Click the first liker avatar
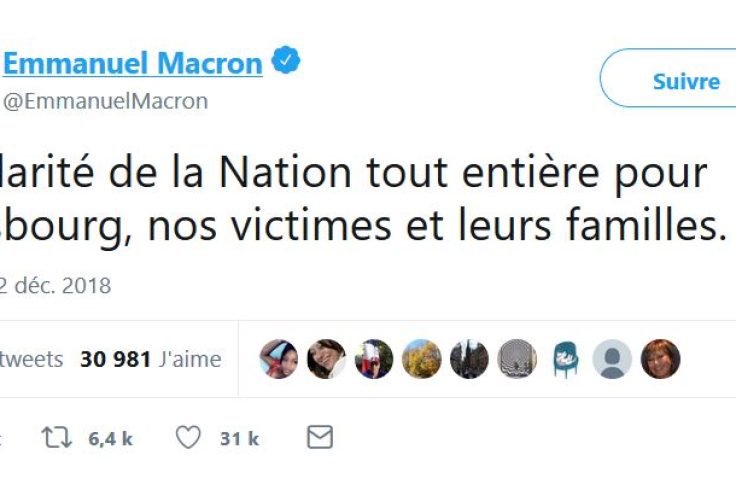The width and height of the screenshot is (736, 490). pyautogui.click(x=279, y=359)
